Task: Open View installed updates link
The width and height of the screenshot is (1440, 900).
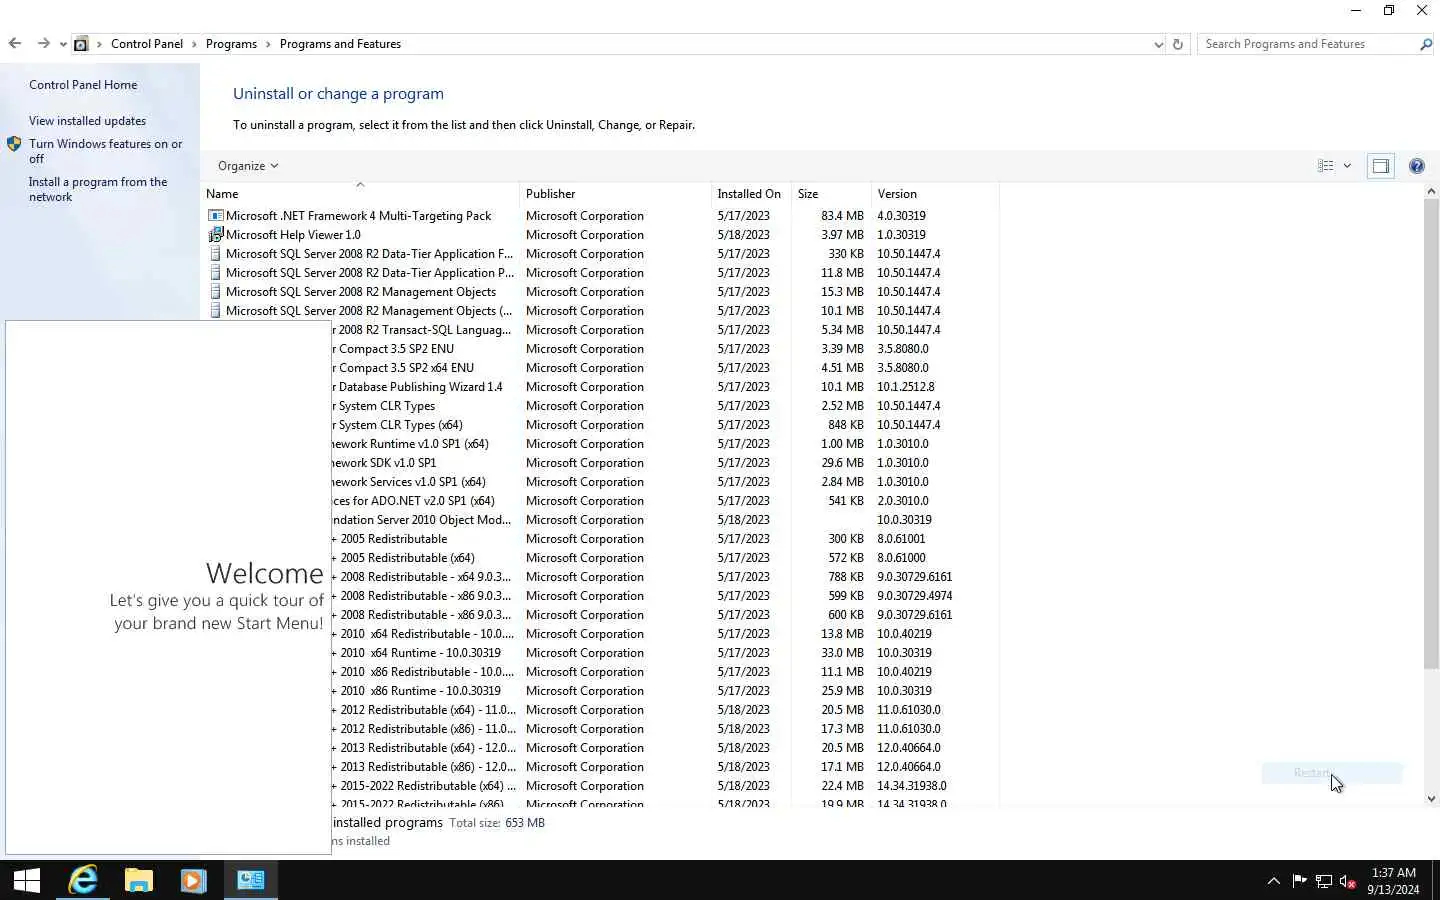Action: (87, 121)
